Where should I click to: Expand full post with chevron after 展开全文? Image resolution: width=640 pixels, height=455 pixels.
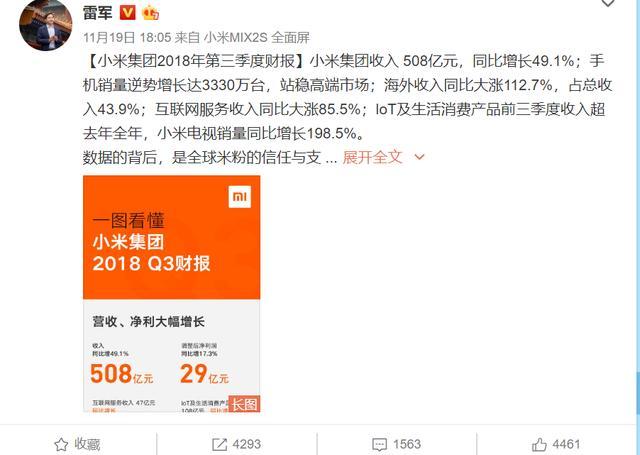point(419,157)
